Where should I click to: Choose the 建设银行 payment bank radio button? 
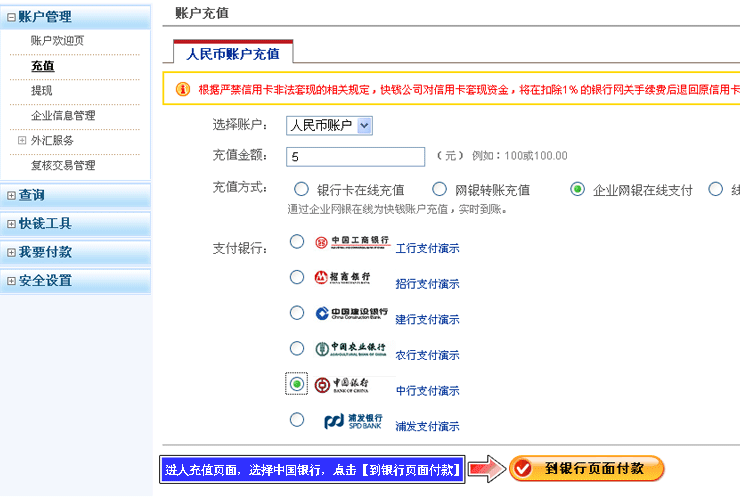pos(297,313)
